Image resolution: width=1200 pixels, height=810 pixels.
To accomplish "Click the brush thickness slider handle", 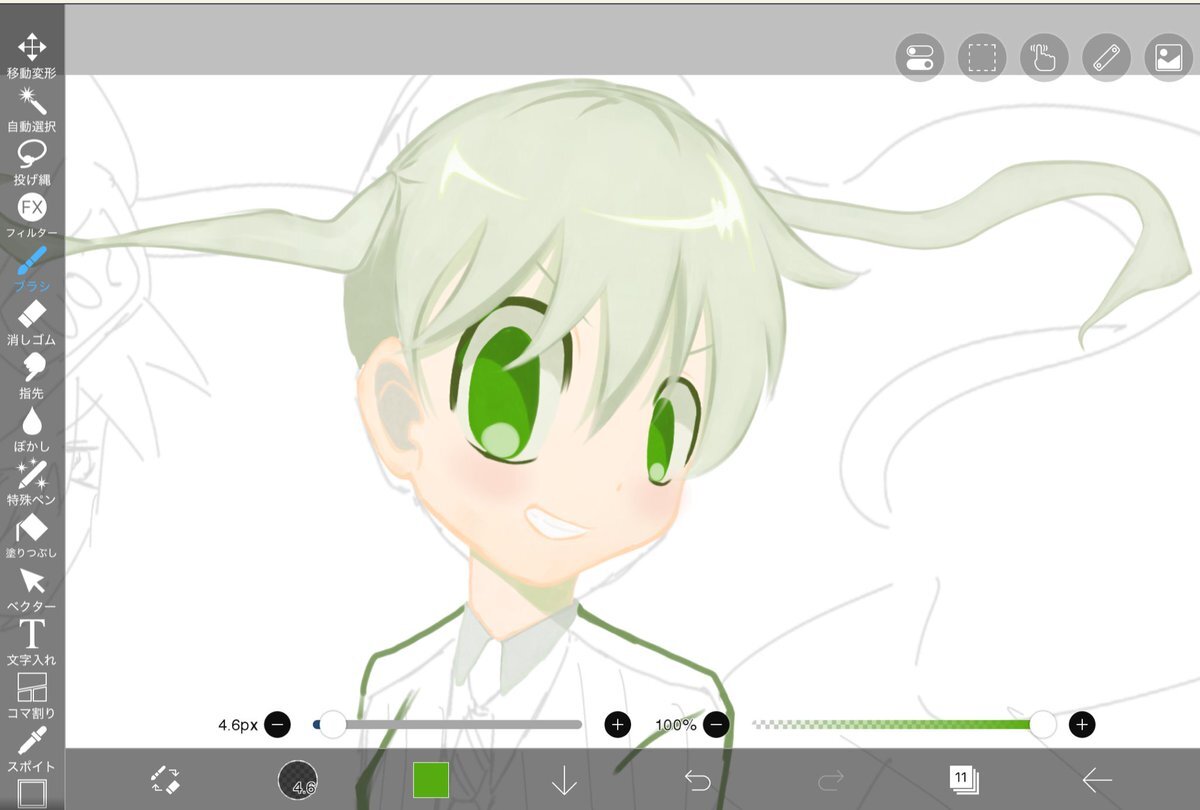I will pyautogui.click(x=332, y=724).
